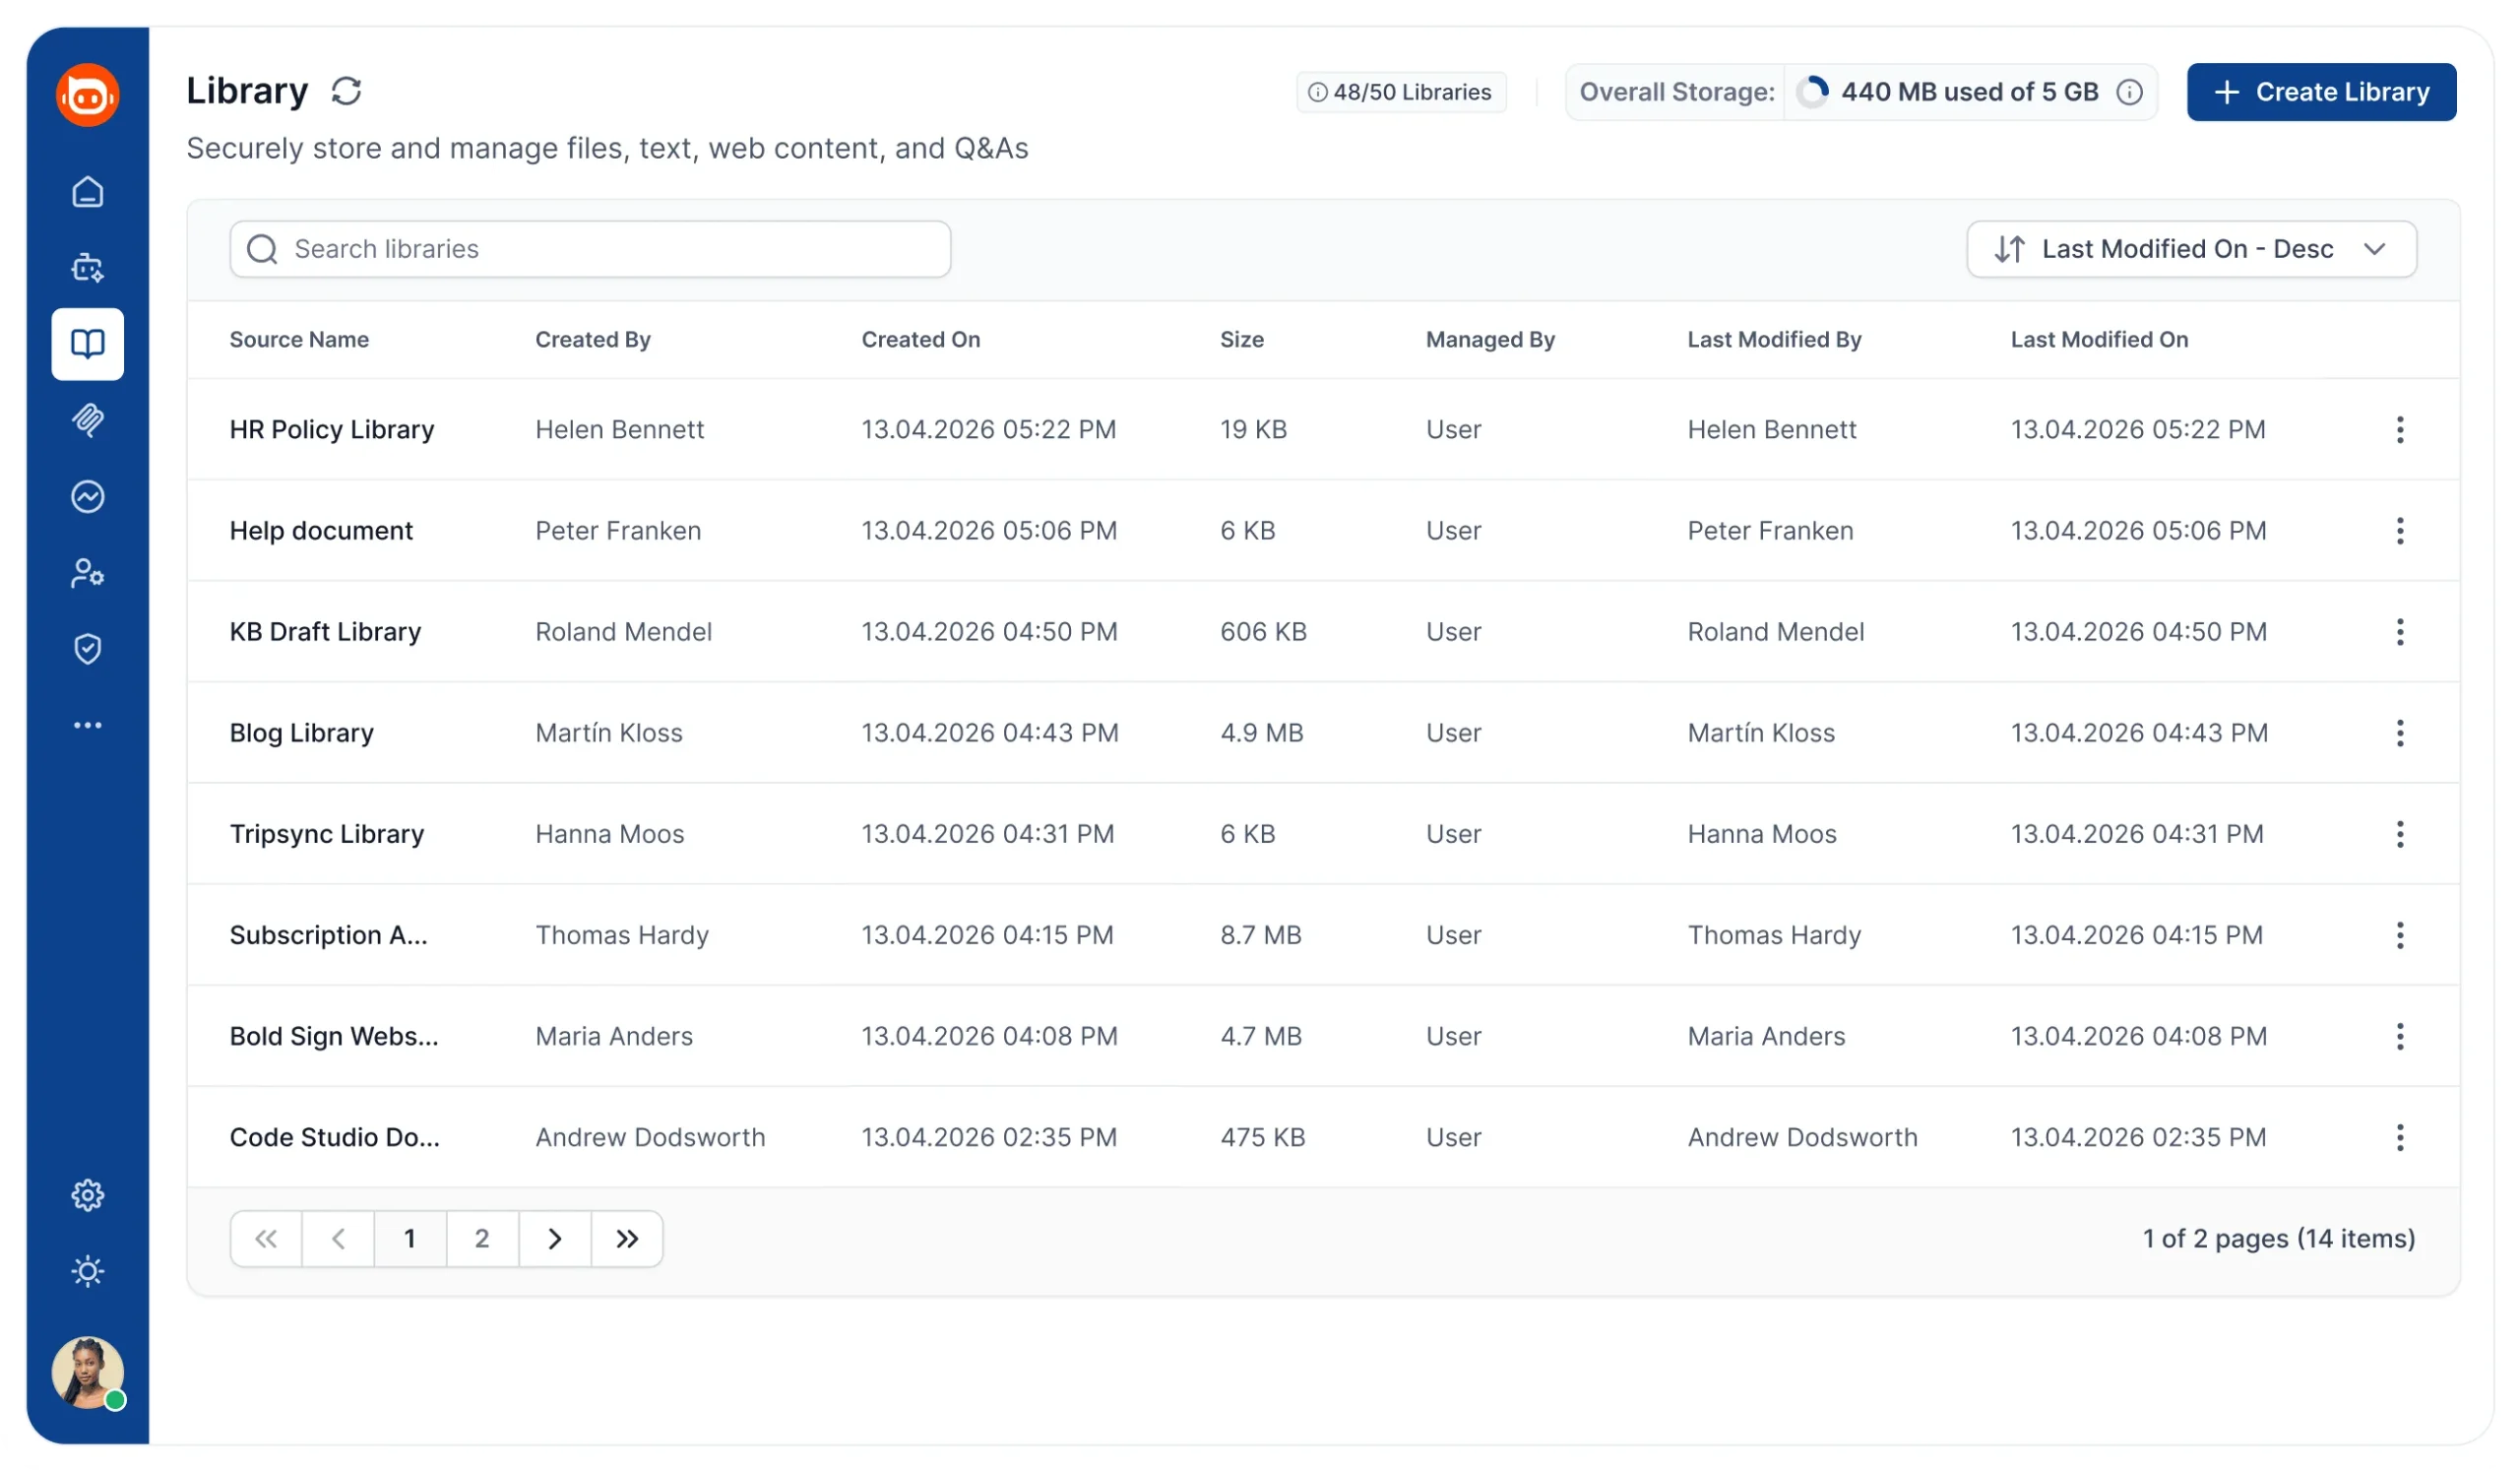Open the Home sidebar icon
The image size is (2520, 1470).
pos(88,191)
